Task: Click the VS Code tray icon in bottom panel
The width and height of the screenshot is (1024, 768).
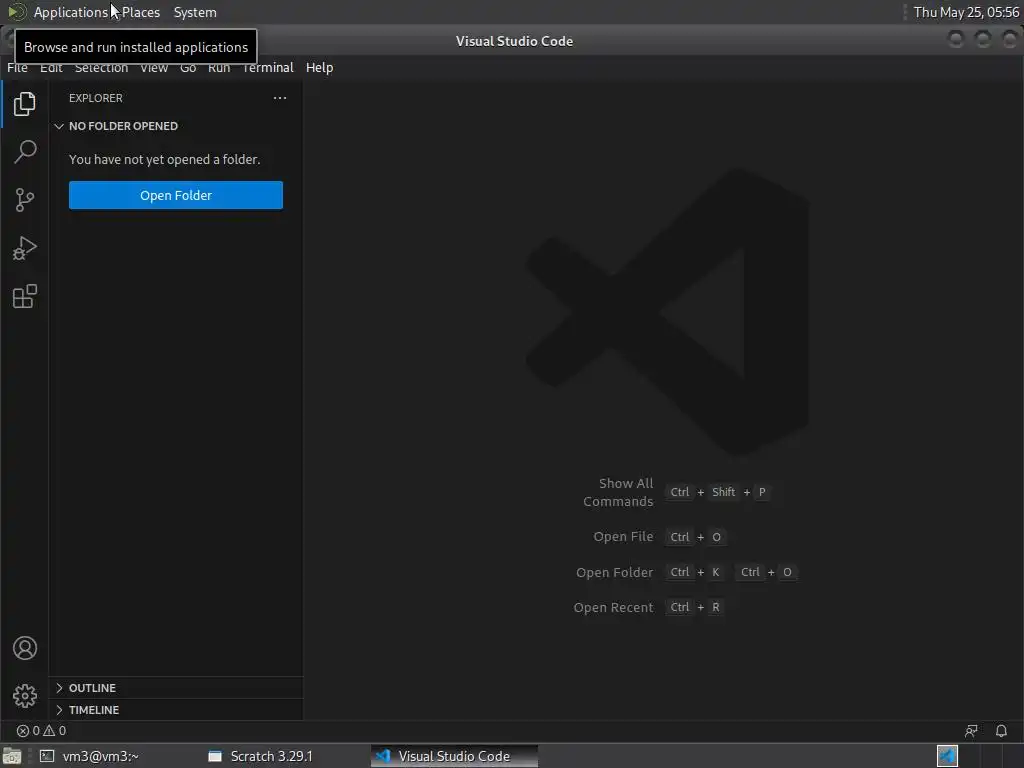Action: tap(947, 756)
